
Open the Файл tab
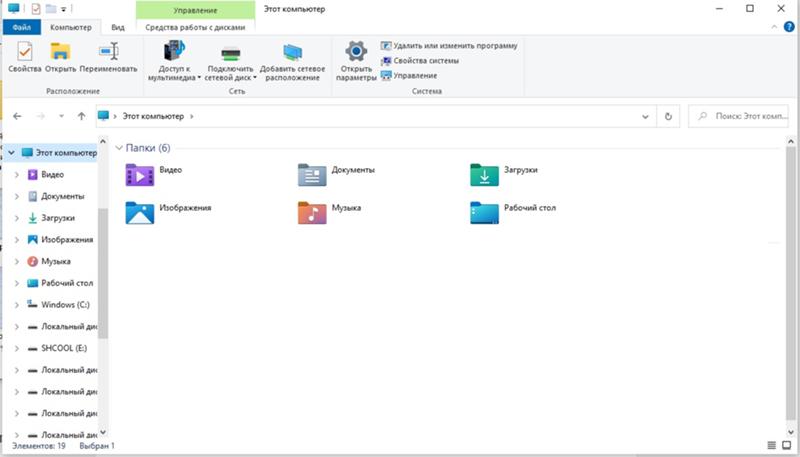click(x=21, y=28)
